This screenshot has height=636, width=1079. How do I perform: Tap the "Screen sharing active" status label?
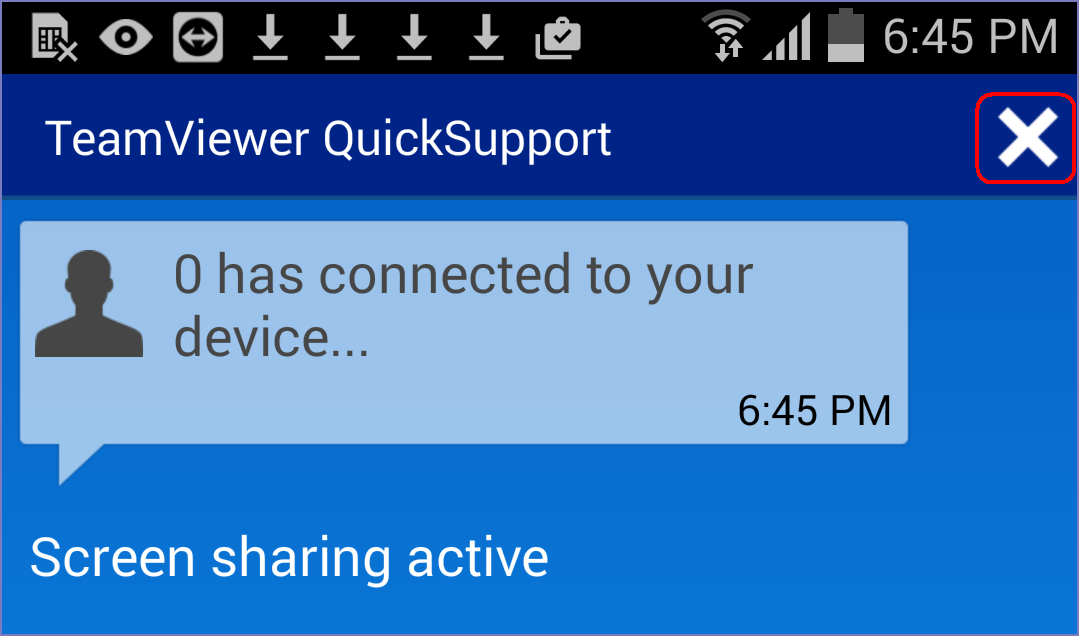click(x=289, y=558)
